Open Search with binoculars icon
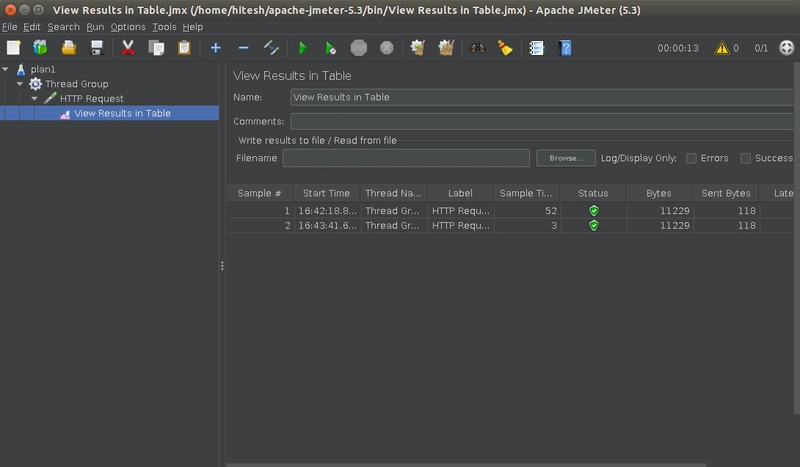Viewport: 800px width, 467px height. pyautogui.click(x=478, y=48)
